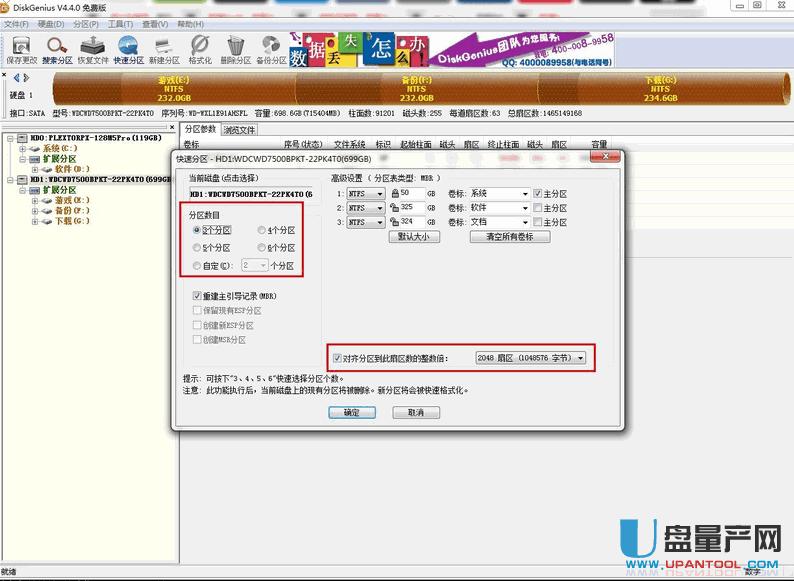Click the 搜索分区 (Search partition) magnifier icon

[x=57, y=49]
